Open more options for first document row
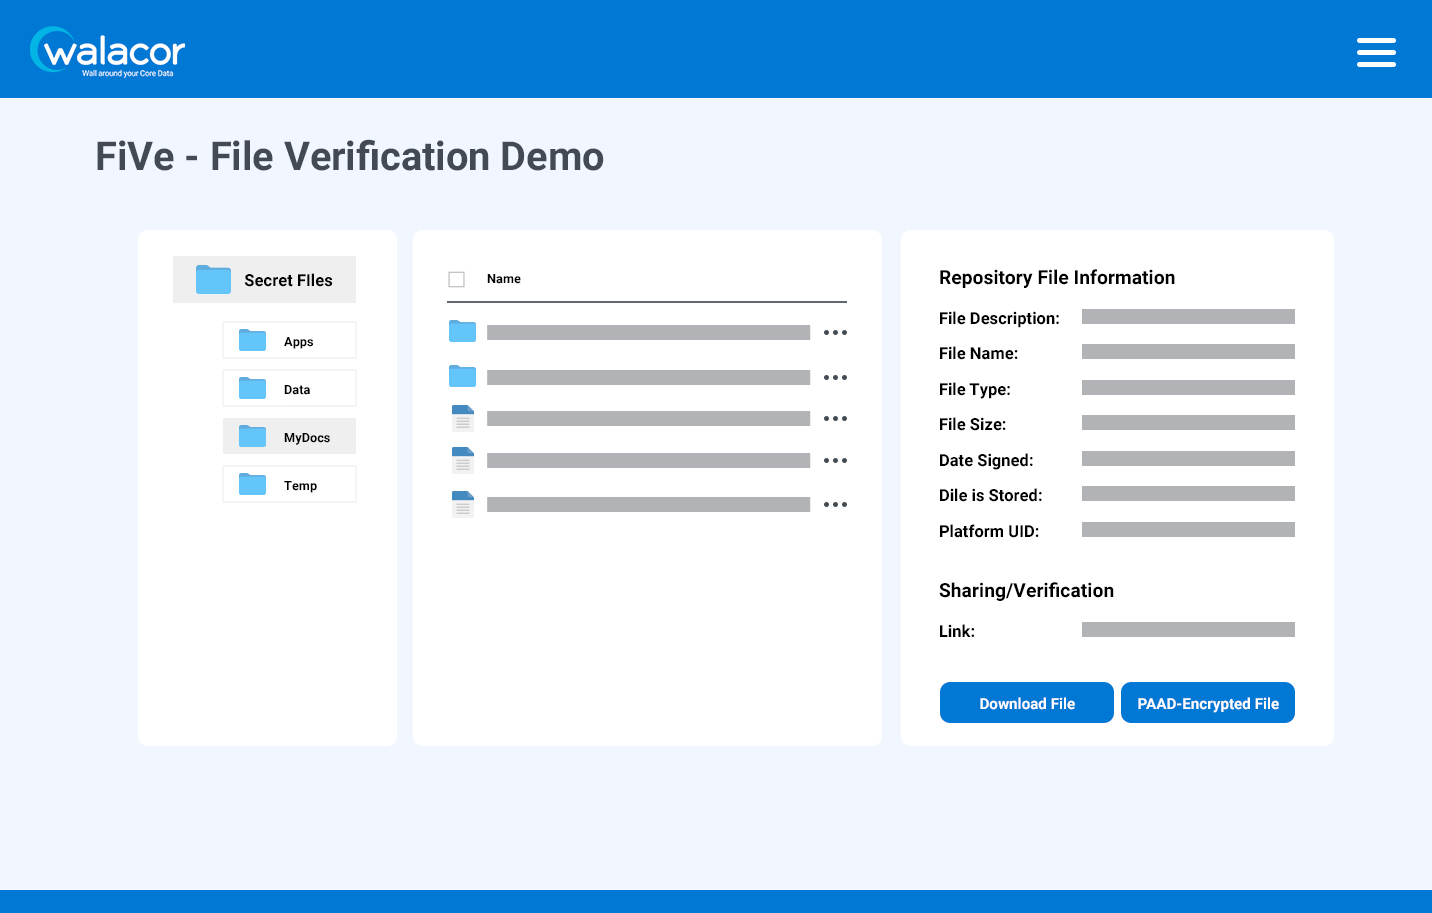Image resolution: width=1432 pixels, height=913 pixels. tap(835, 419)
